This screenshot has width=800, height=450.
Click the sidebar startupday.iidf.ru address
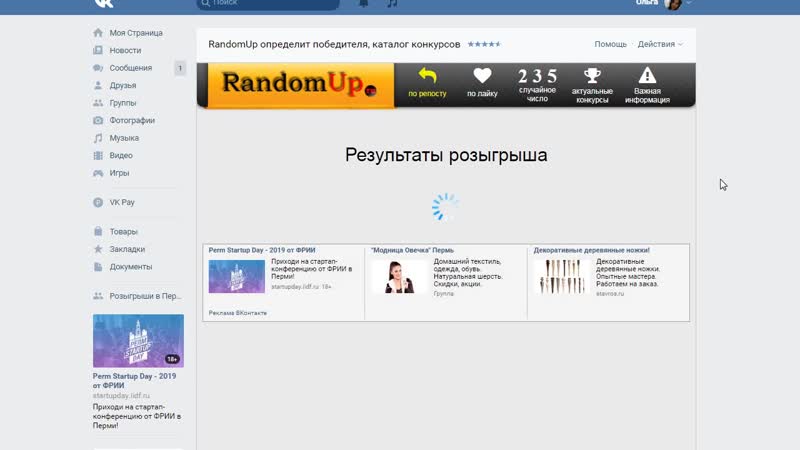(x=121, y=395)
